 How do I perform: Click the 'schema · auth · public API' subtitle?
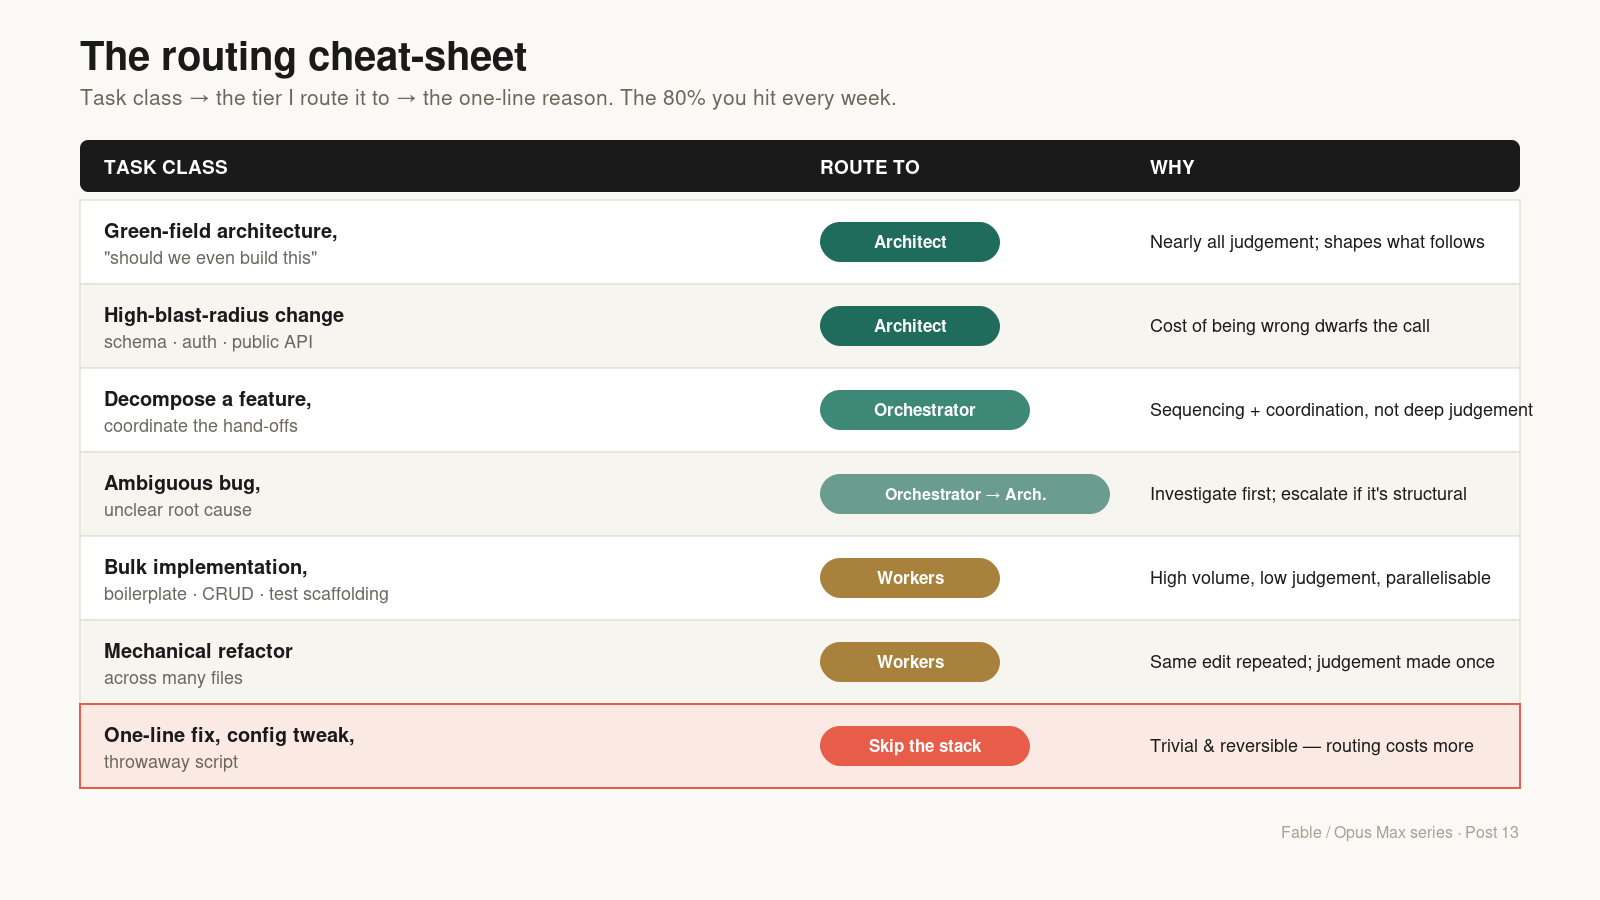[208, 342]
